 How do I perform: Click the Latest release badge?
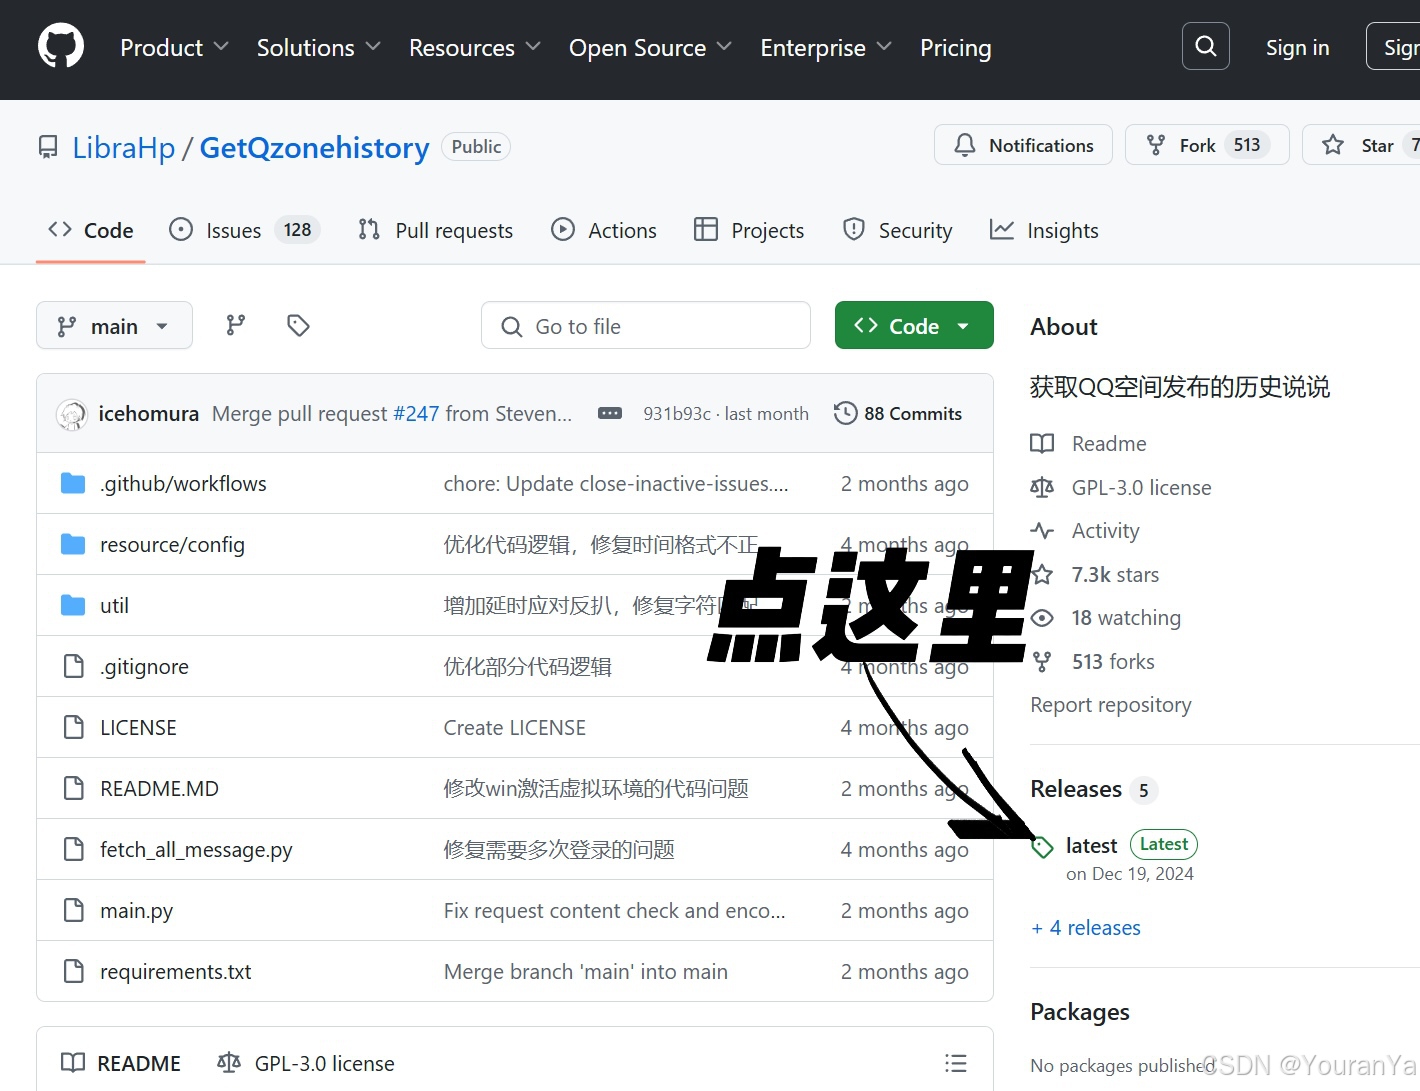(1164, 844)
